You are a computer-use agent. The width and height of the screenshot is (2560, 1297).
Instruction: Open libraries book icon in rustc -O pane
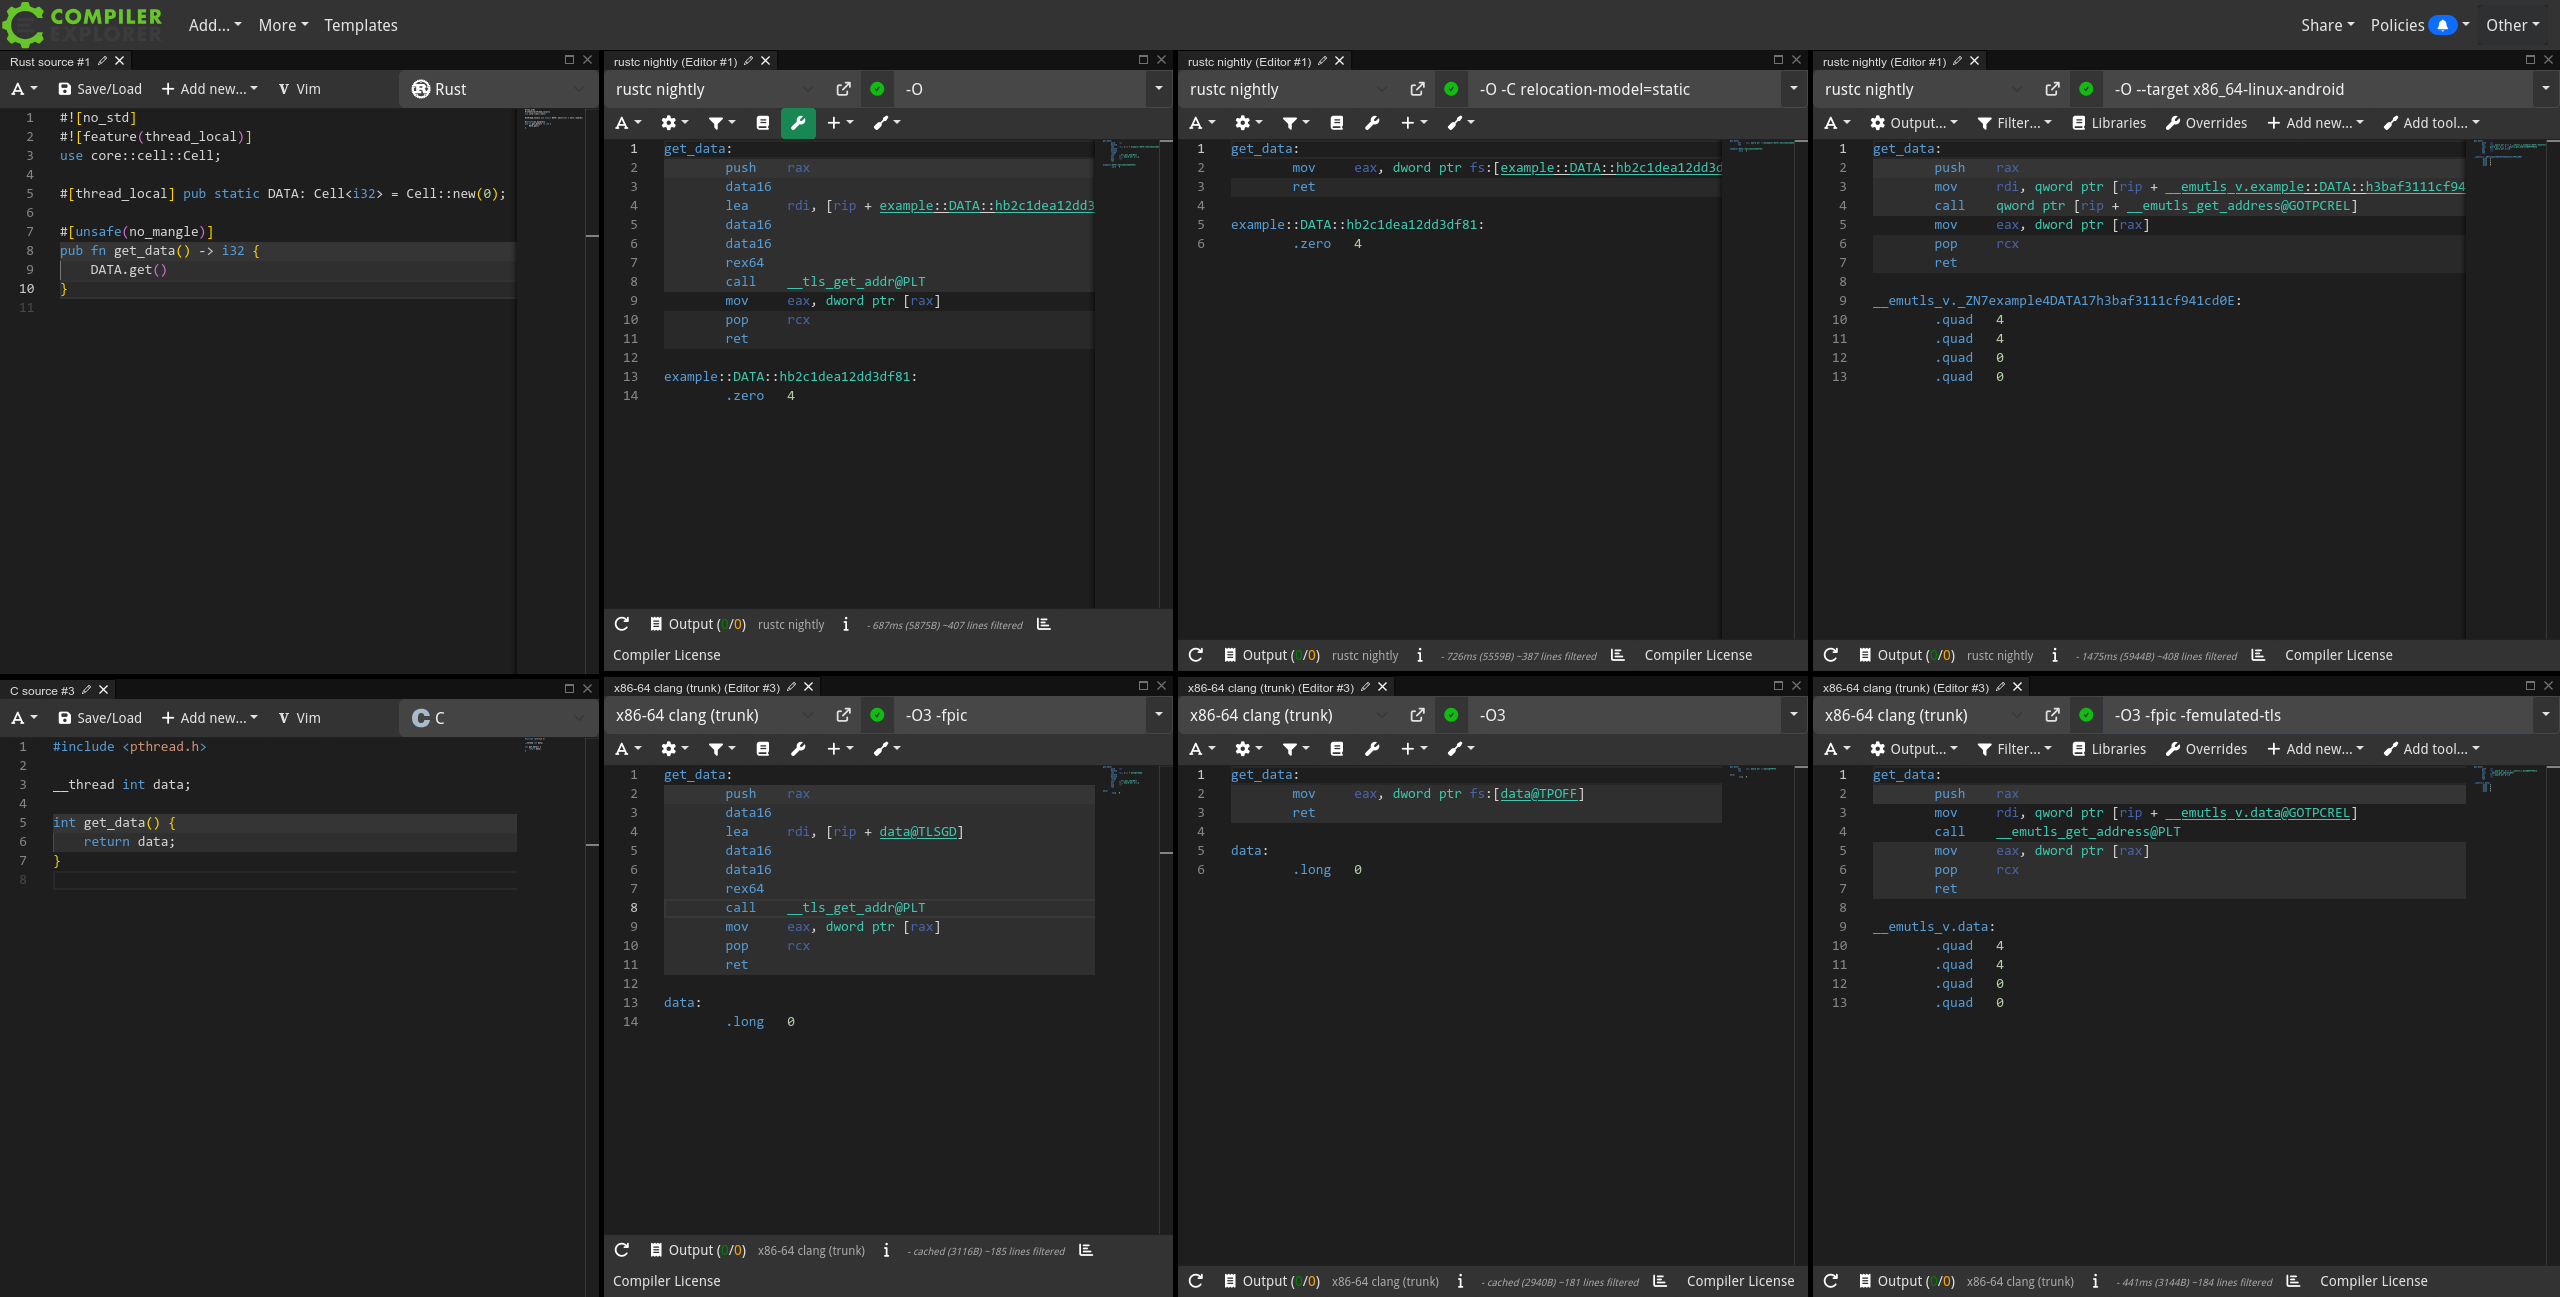763,123
